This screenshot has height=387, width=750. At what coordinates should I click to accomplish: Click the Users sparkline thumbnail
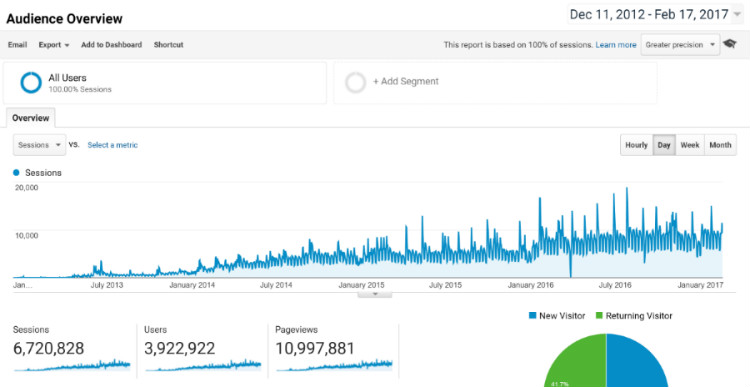point(203,365)
